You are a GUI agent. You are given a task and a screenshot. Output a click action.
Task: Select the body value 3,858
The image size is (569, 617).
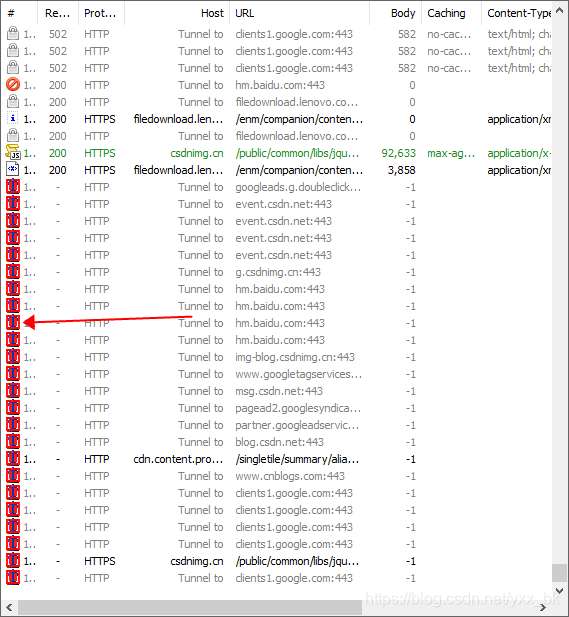point(401,170)
